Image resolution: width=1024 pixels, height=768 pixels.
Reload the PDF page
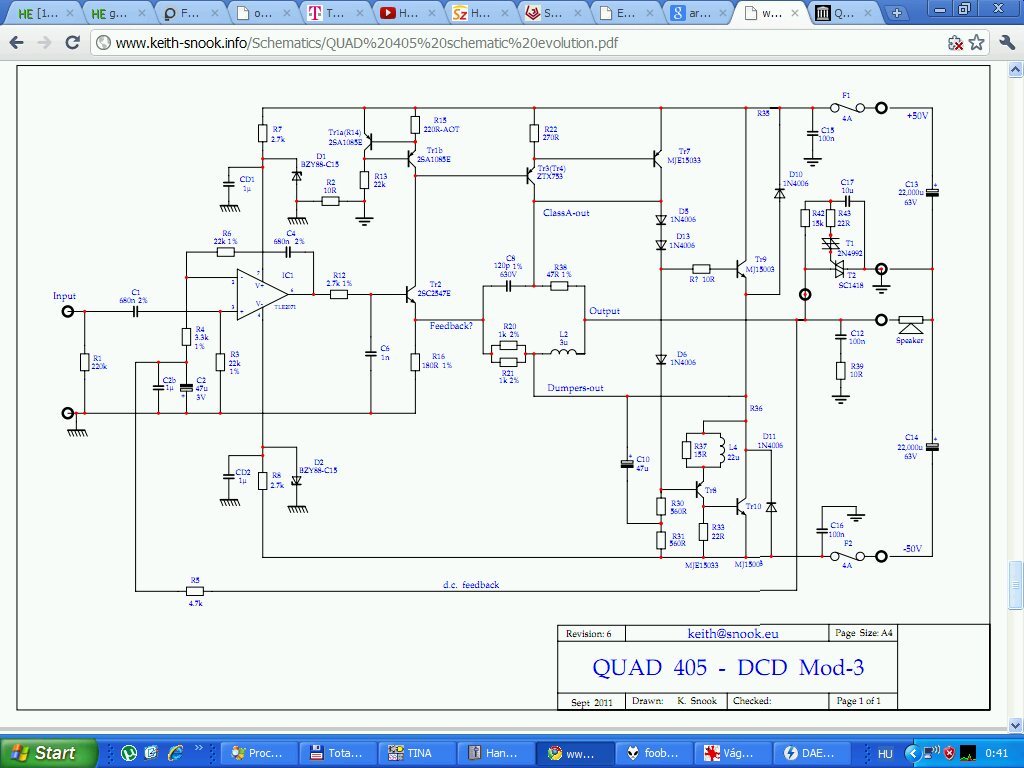coord(72,43)
